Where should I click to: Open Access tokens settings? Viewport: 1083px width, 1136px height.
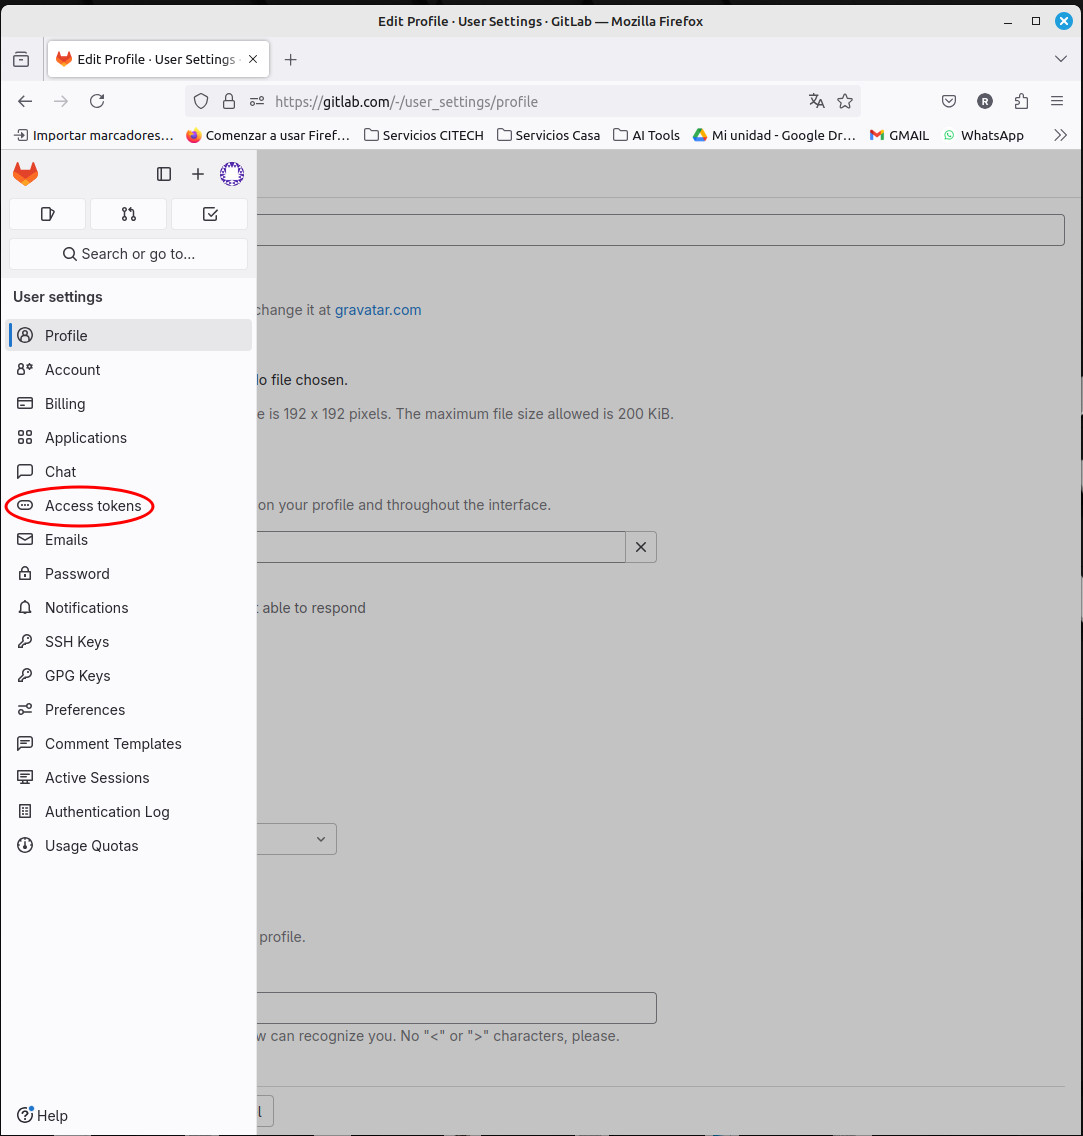click(93, 506)
